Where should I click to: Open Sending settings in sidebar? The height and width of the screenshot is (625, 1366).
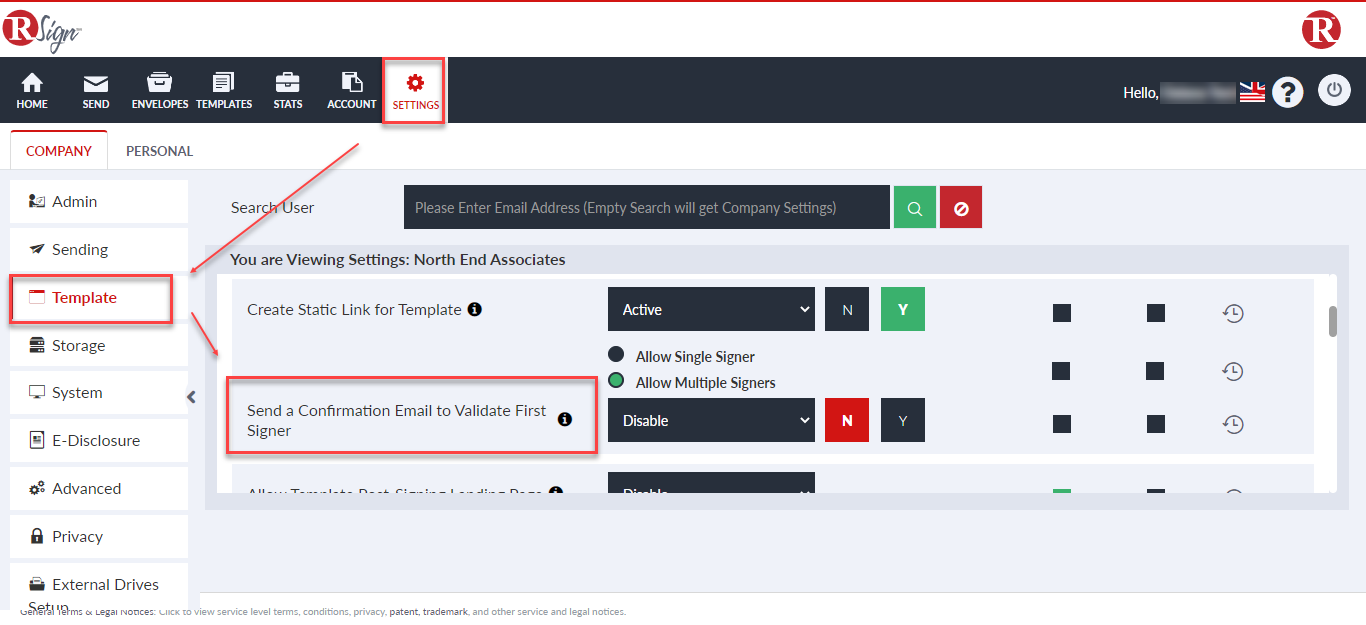(99, 249)
